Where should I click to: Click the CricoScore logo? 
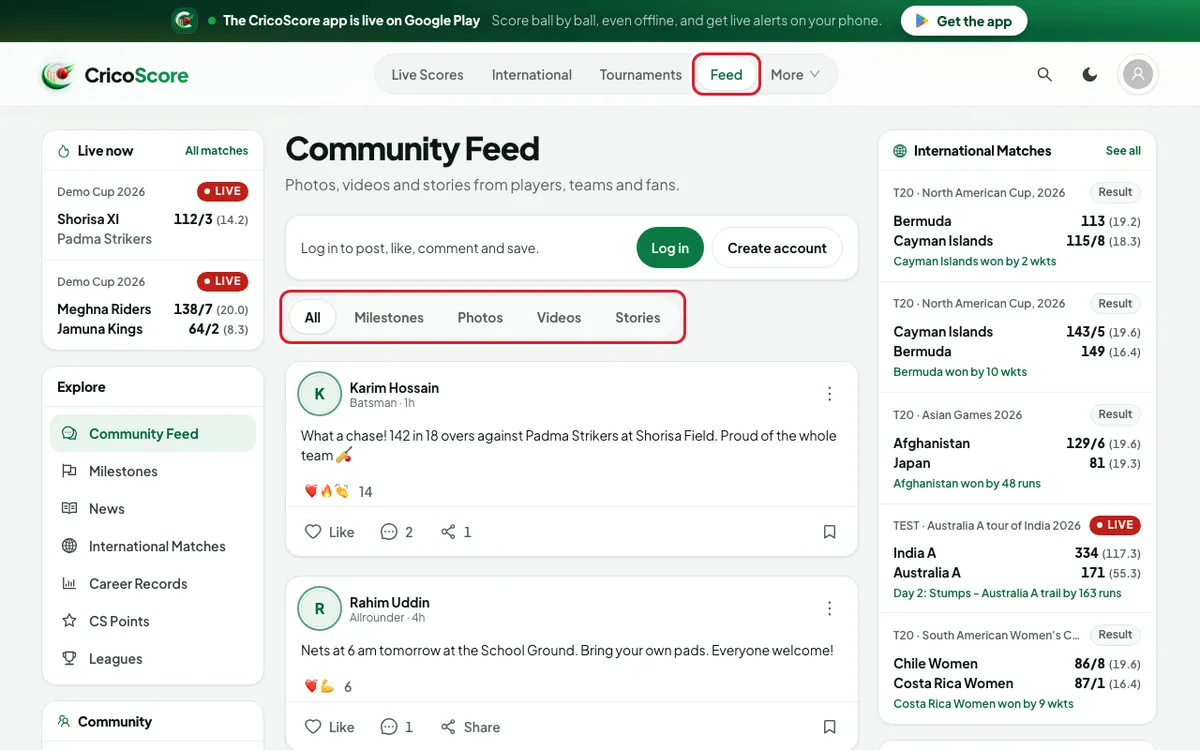115,75
